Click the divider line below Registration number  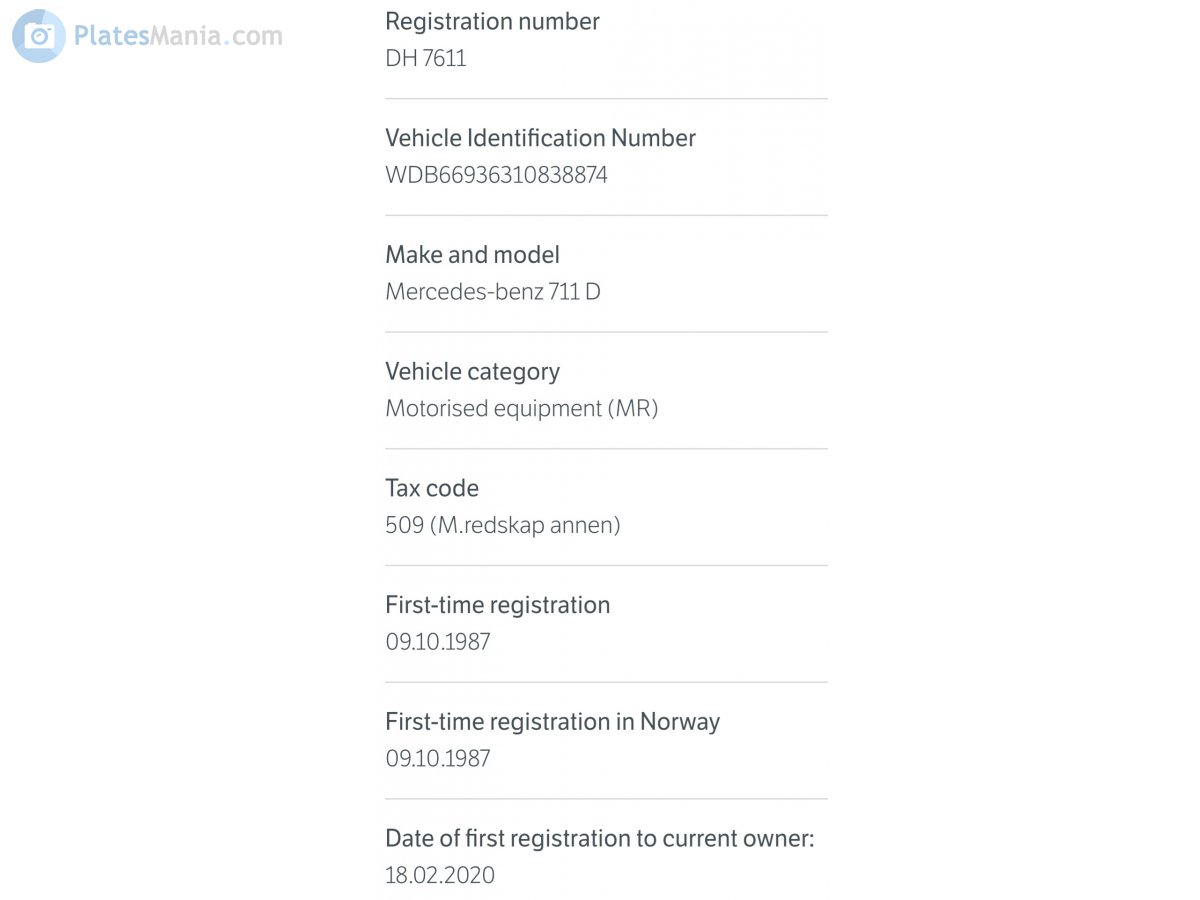(606, 99)
